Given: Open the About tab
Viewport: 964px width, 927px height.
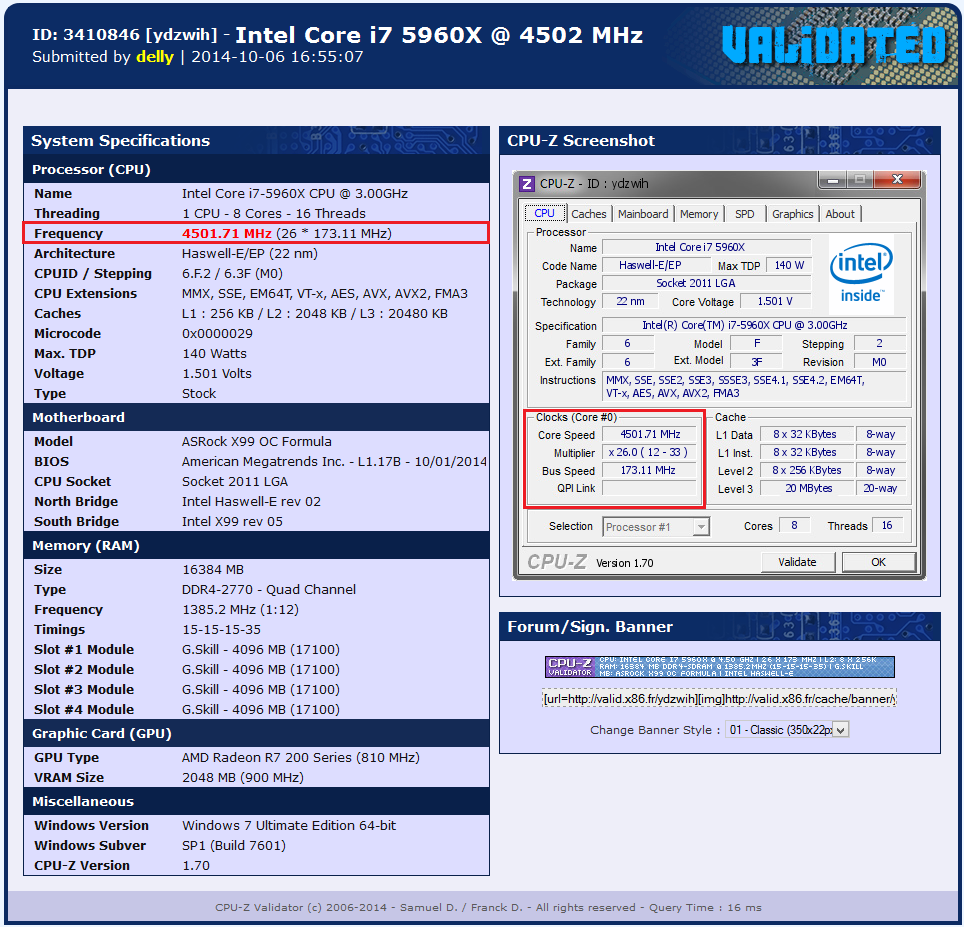Looking at the screenshot, I should [x=840, y=214].
